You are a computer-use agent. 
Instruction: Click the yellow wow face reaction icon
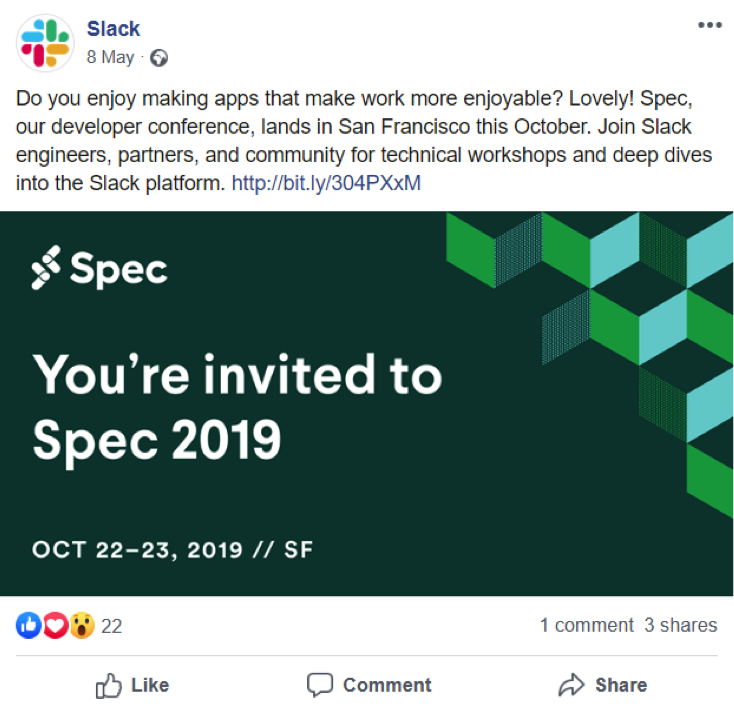[81, 626]
